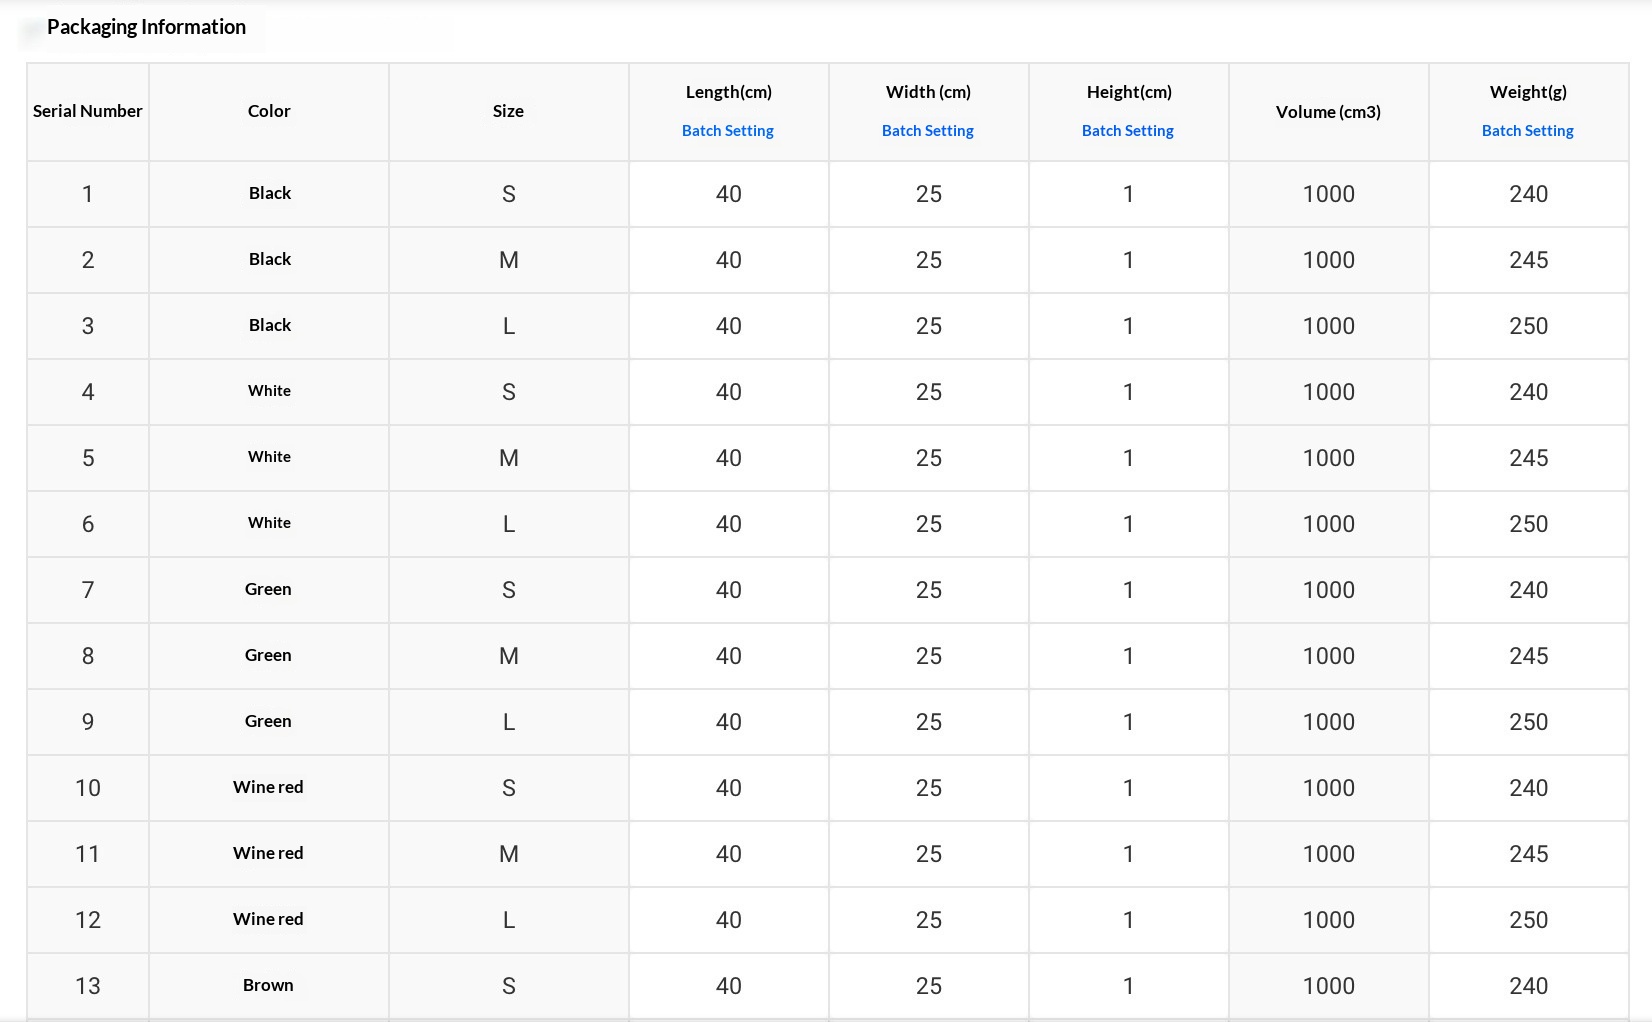Viewport: 1652px width, 1022px height.
Task: Focus Length field for Wine red L
Action: pos(728,920)
